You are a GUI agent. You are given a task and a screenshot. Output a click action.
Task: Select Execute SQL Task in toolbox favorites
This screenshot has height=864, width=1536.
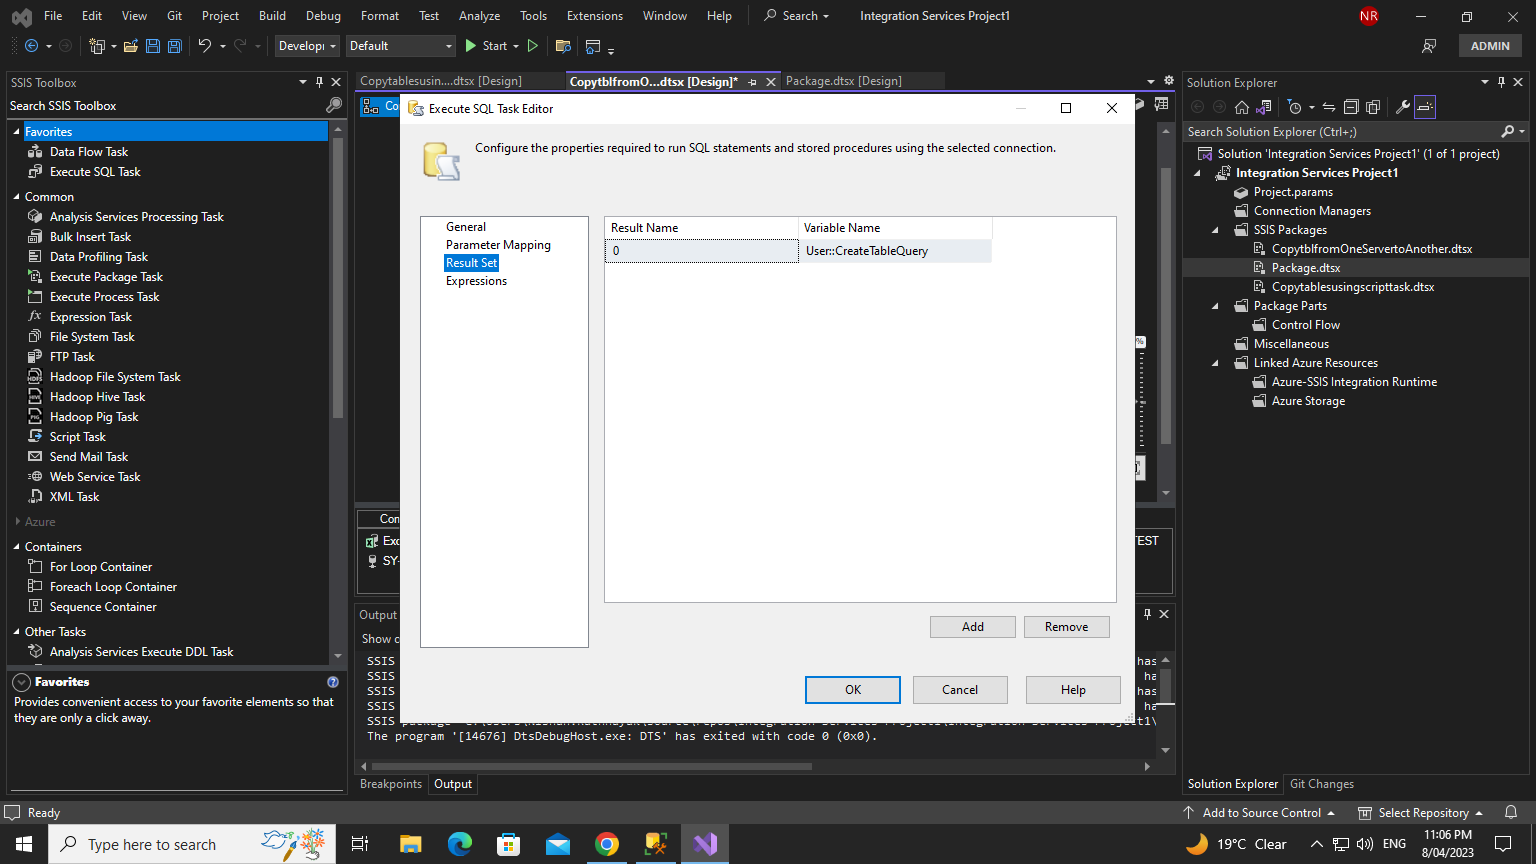pos(95,172)
